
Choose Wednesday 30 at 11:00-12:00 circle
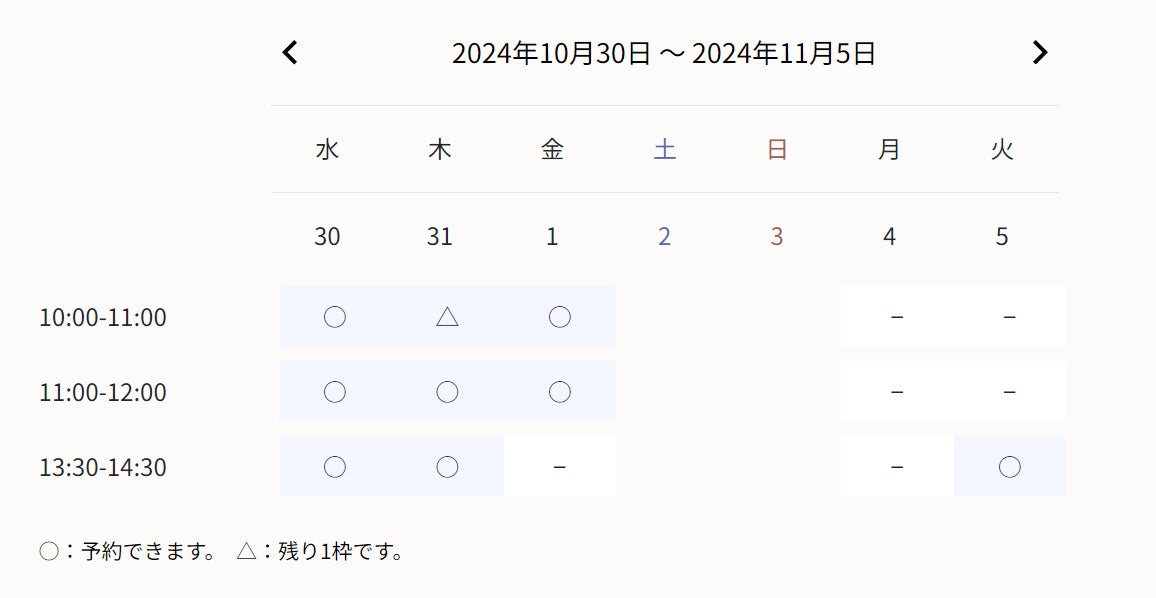click(x=335, y=392)
